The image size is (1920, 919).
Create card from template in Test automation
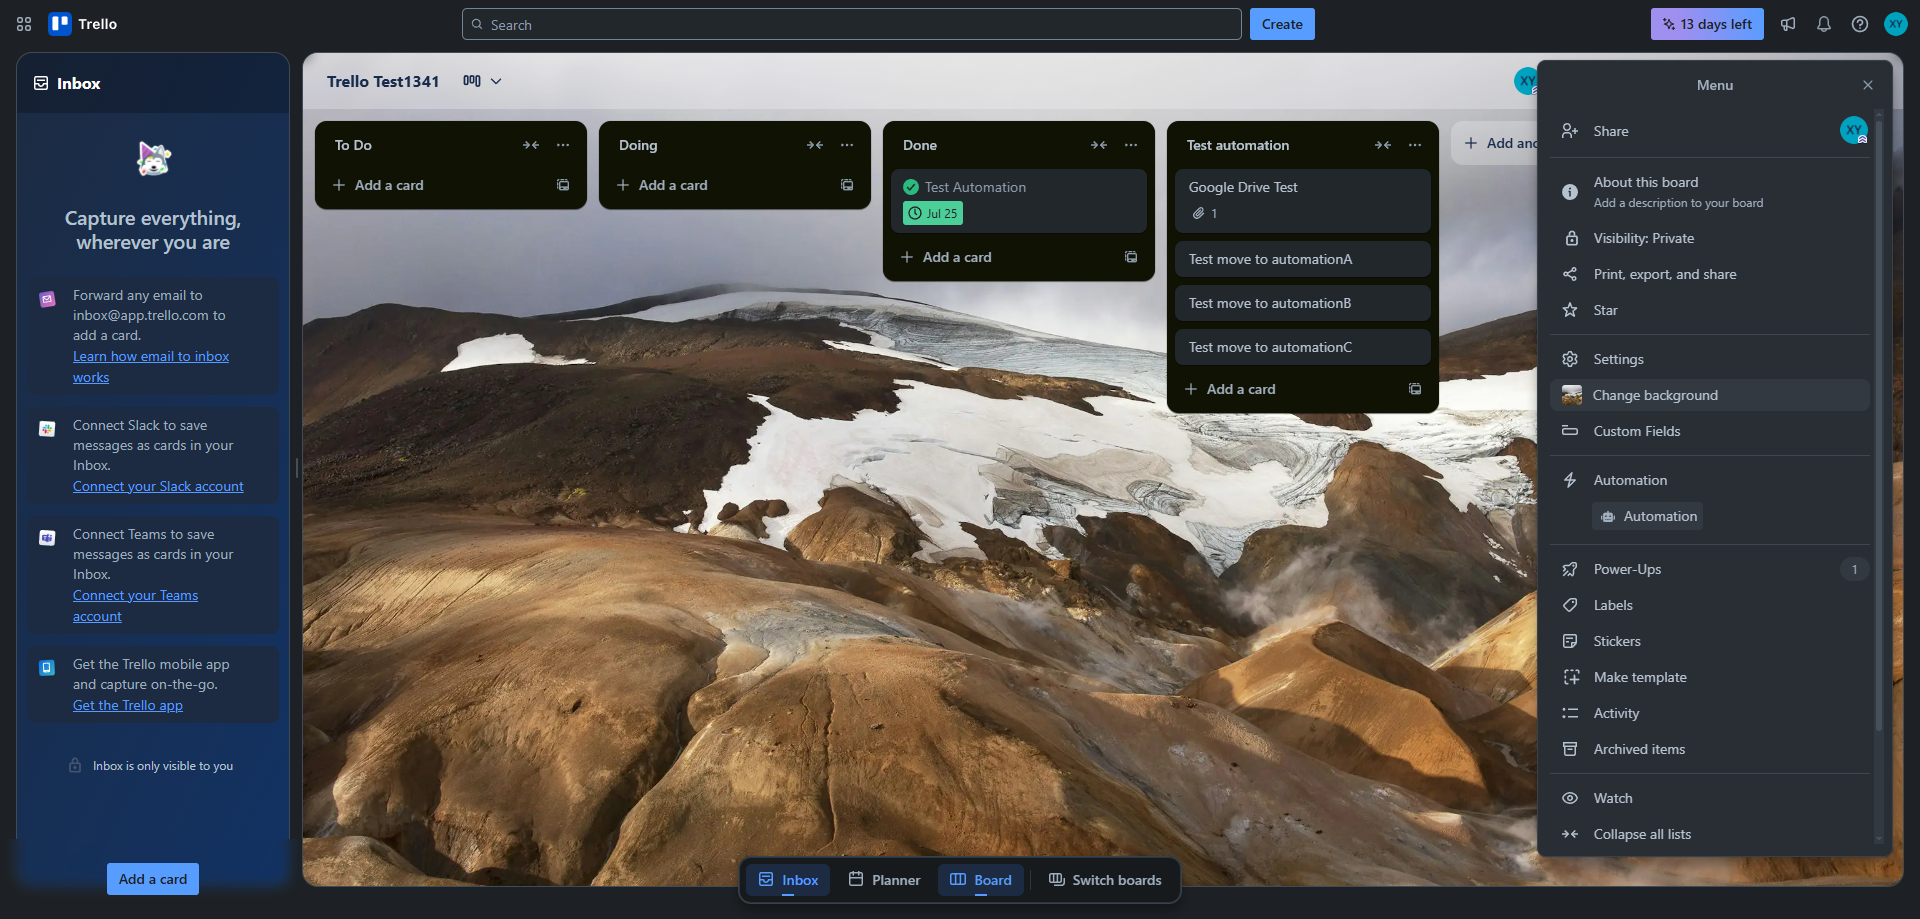click(x=1415, y=389)
